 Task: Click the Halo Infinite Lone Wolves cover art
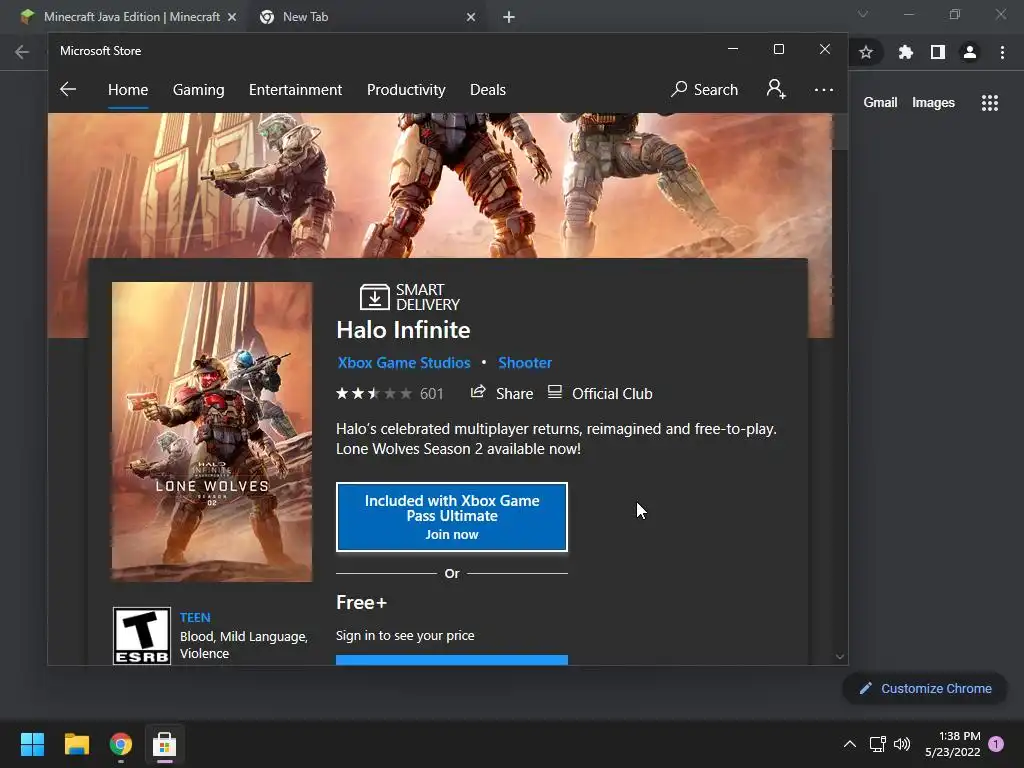(x=212, y=432)
